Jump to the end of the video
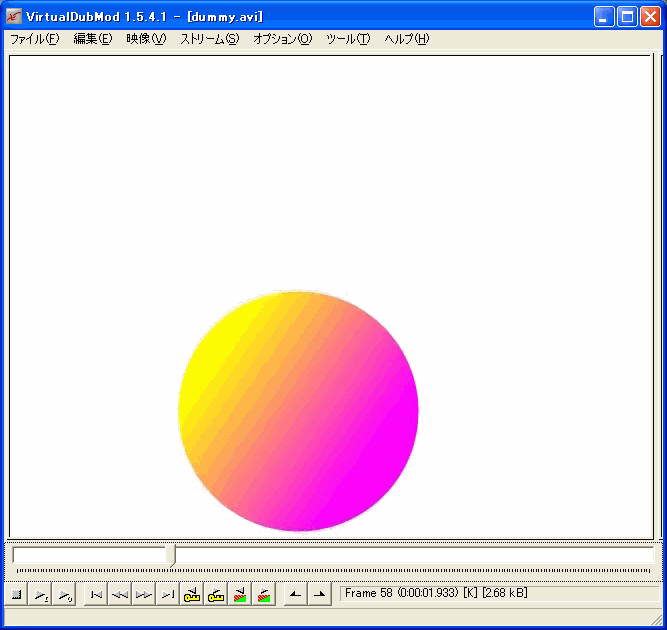The height and width of the screenshot is (630, 667). 167,594
